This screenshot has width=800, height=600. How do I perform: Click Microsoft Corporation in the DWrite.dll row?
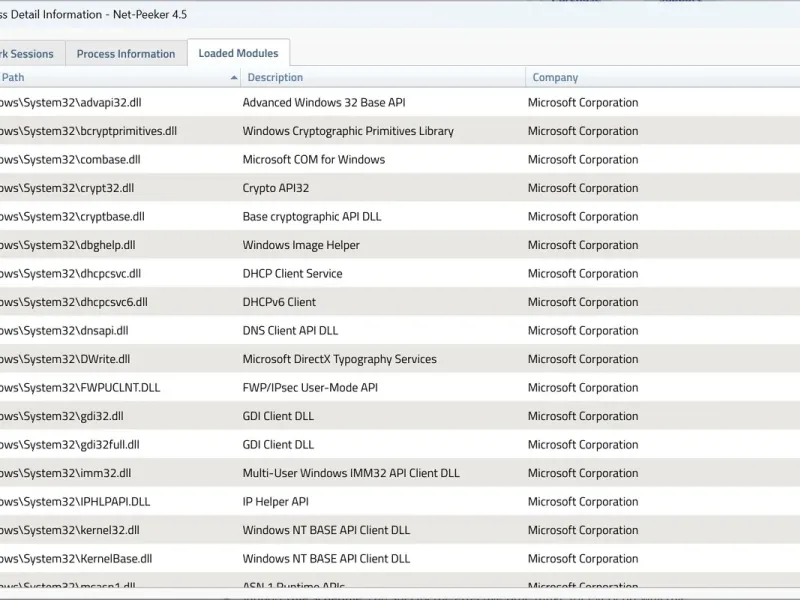point(583,360)
